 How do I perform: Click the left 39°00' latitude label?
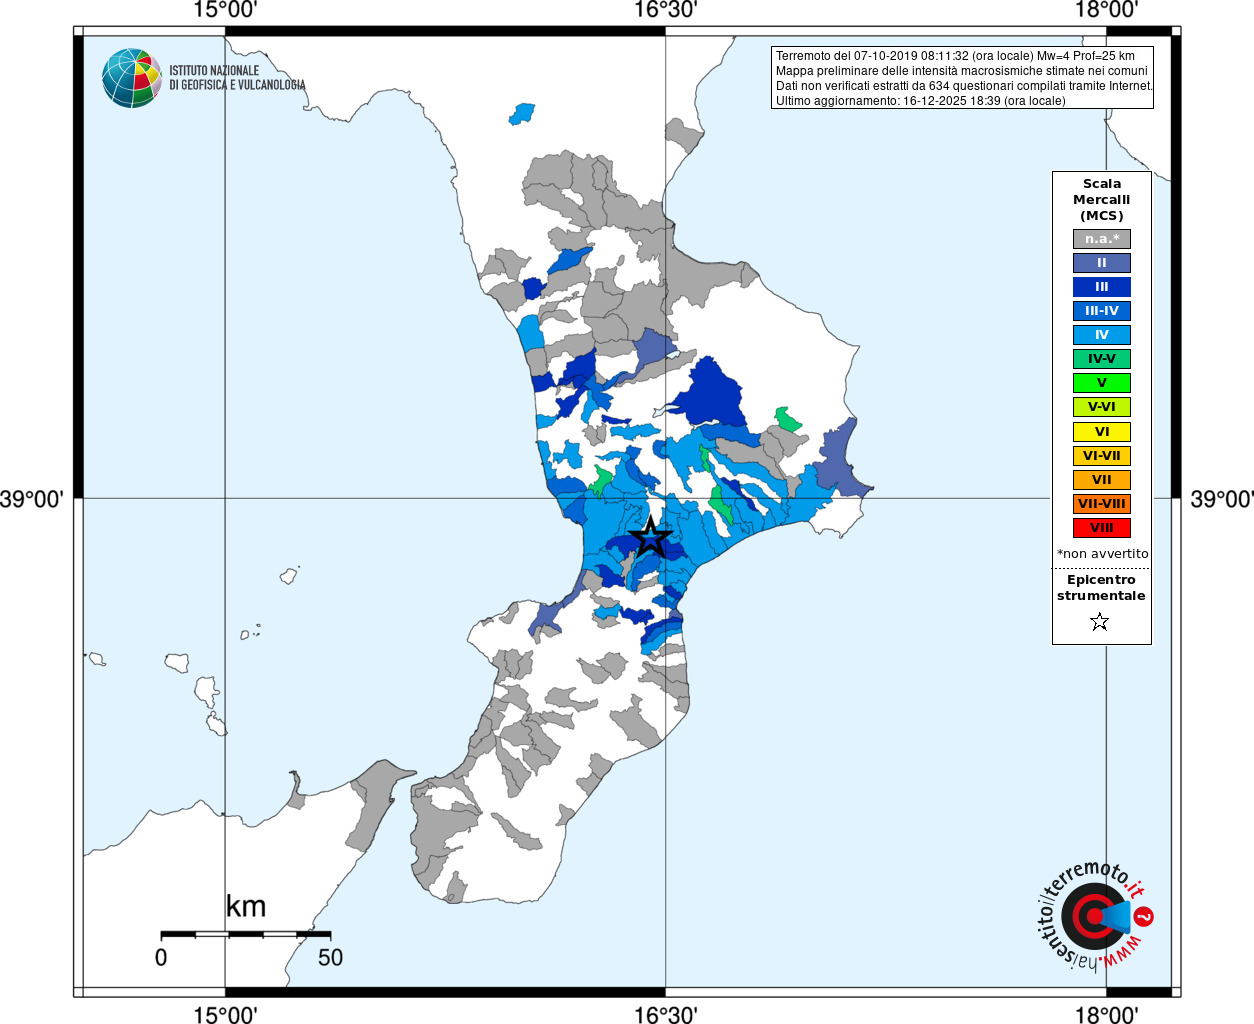coord(32,498)
